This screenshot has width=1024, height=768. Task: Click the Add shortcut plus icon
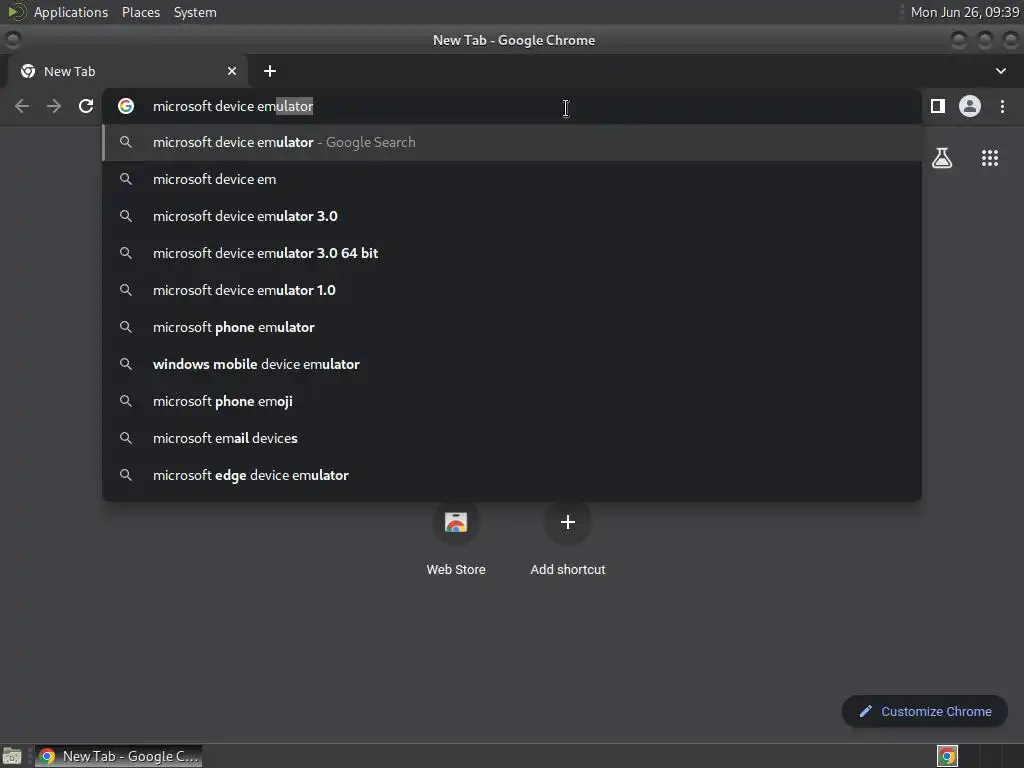click(x=568, y=522)
